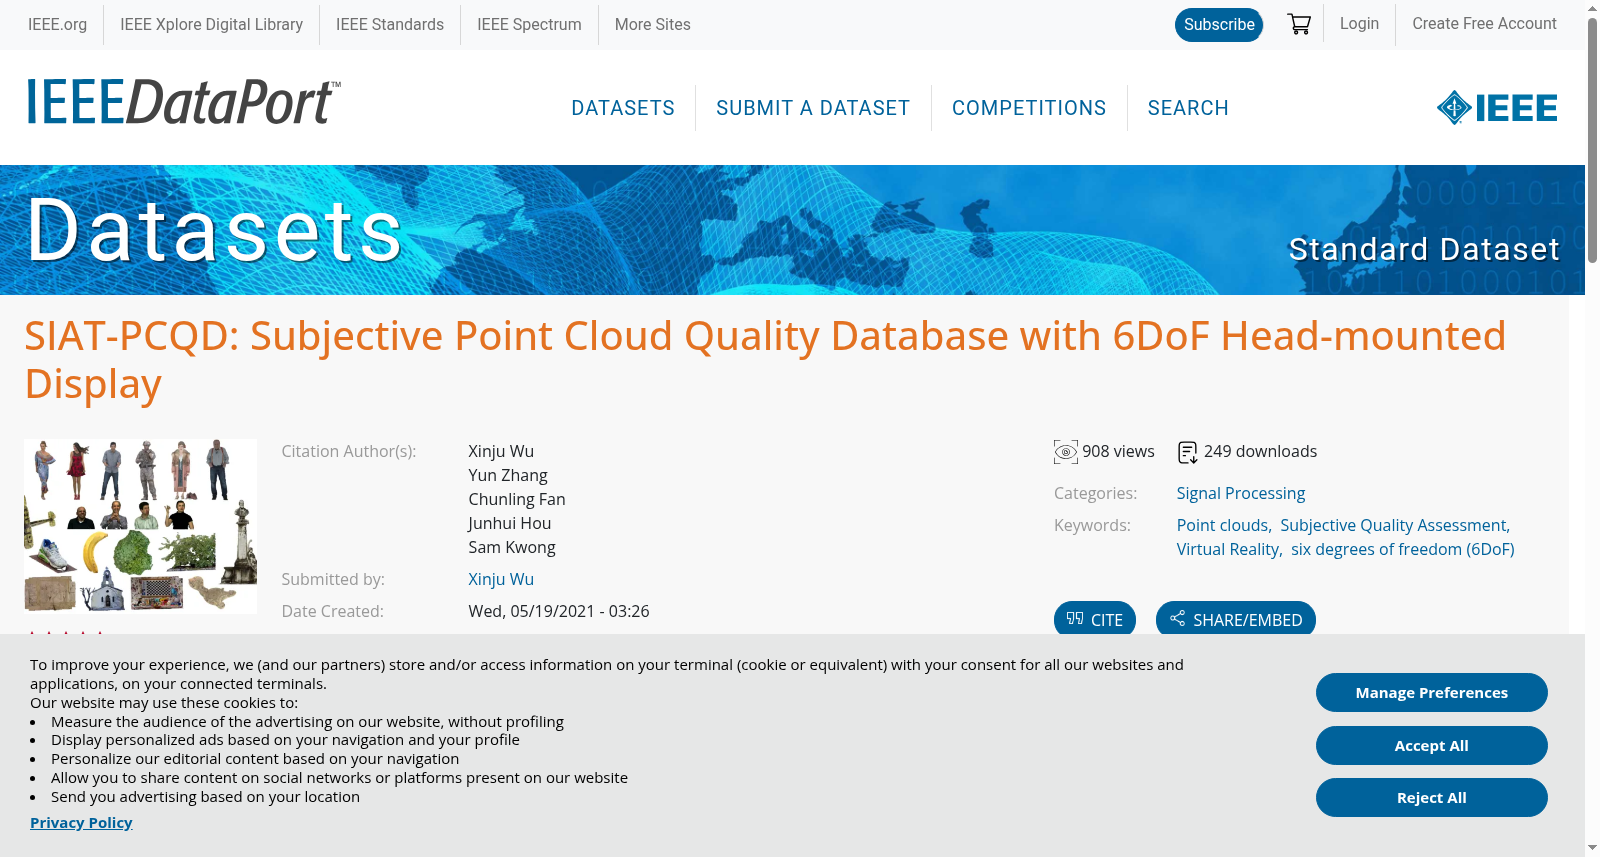
Task: Visit IEEE Spectrum
Action: click(x=529, y=24)
